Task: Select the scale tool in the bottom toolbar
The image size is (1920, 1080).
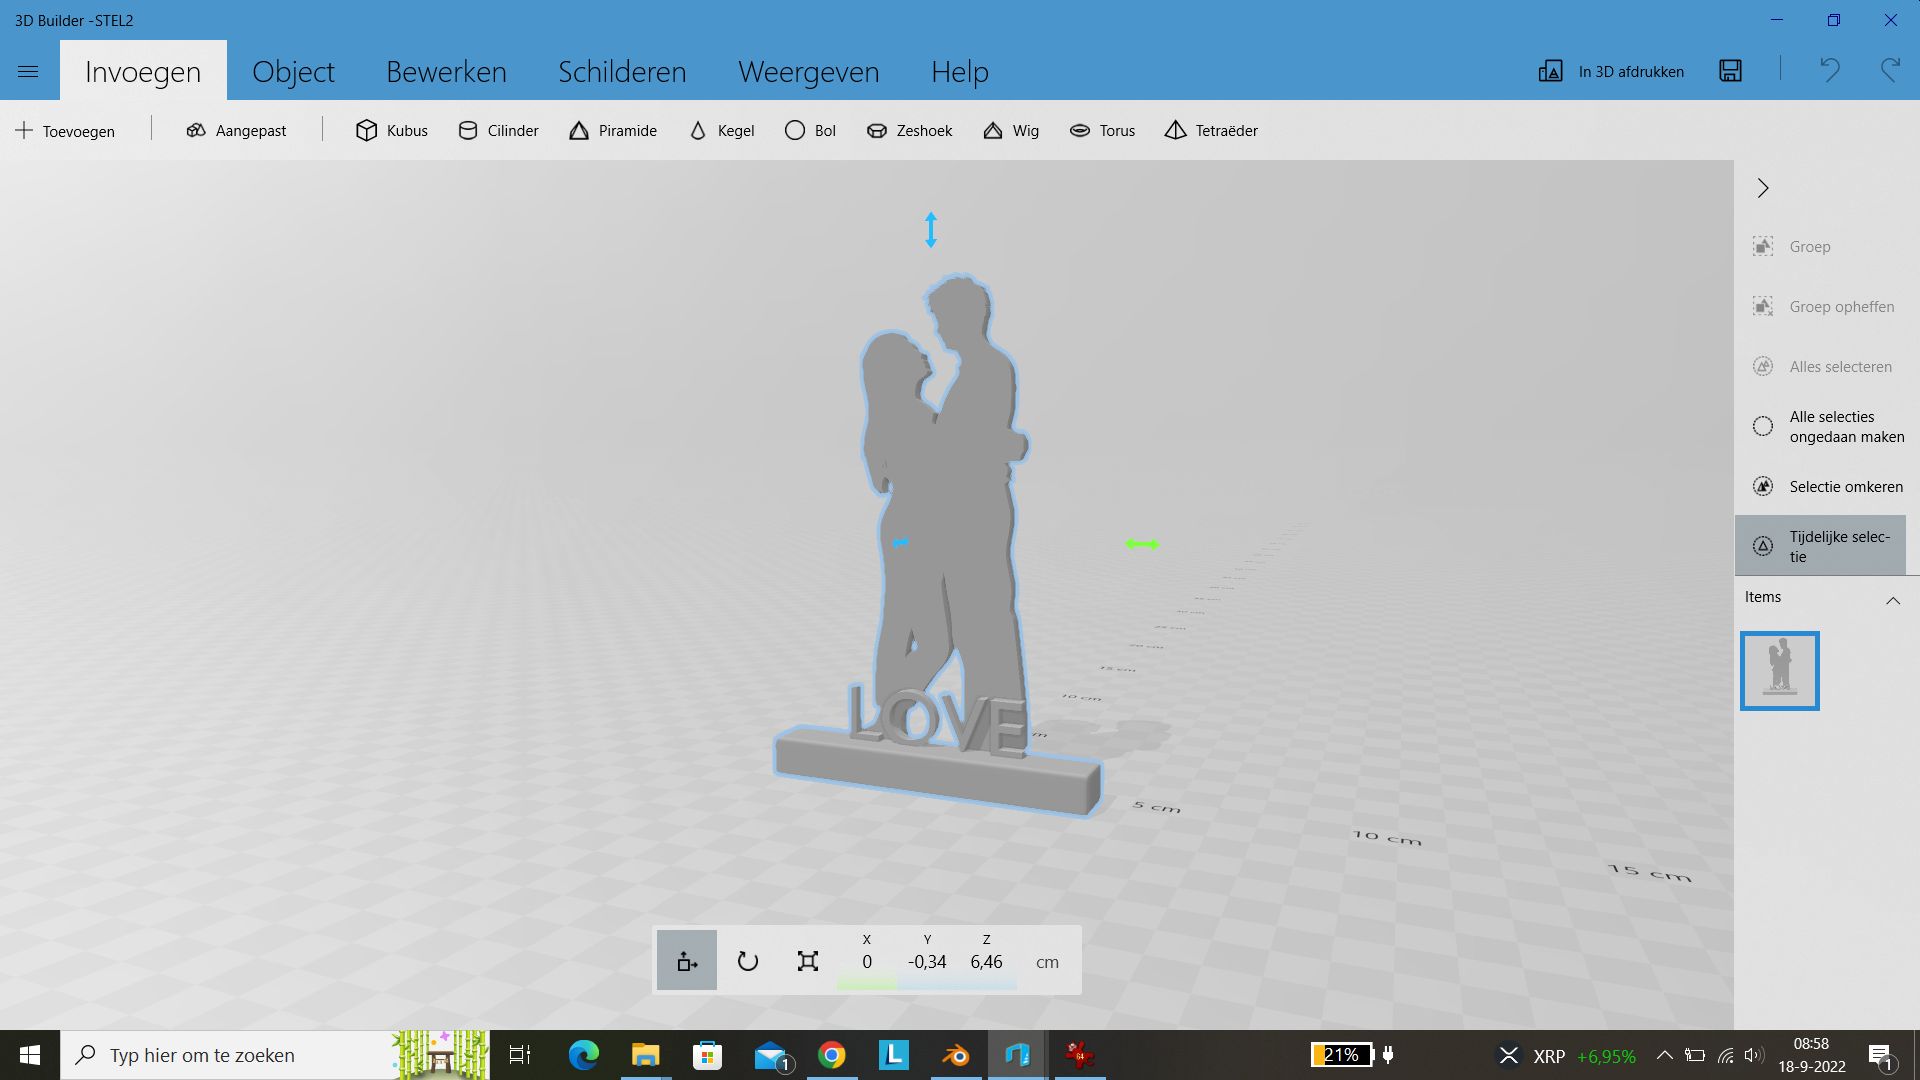Action: click(x=807, y=960)
